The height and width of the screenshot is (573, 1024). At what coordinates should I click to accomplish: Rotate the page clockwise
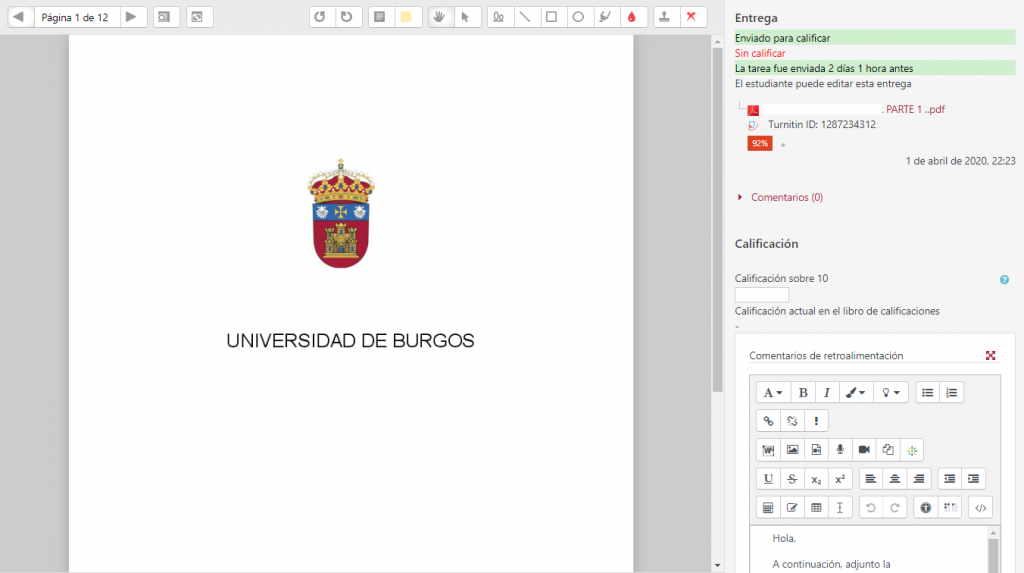(x=347, y=17)
